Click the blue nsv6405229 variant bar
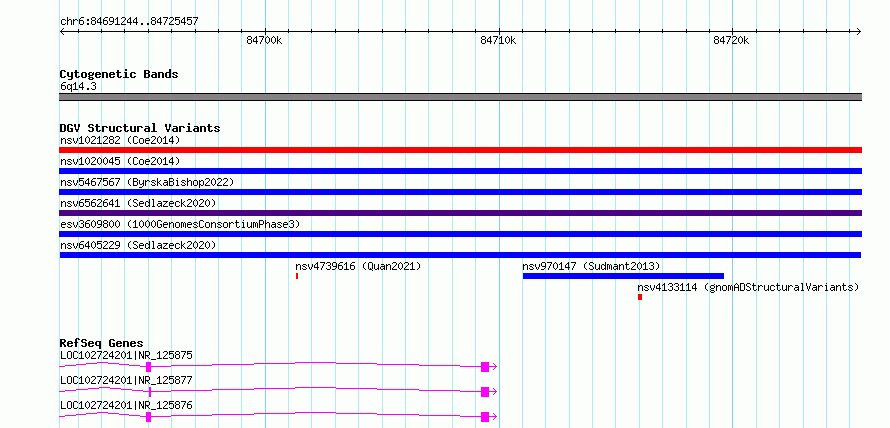 coord(460,255)
